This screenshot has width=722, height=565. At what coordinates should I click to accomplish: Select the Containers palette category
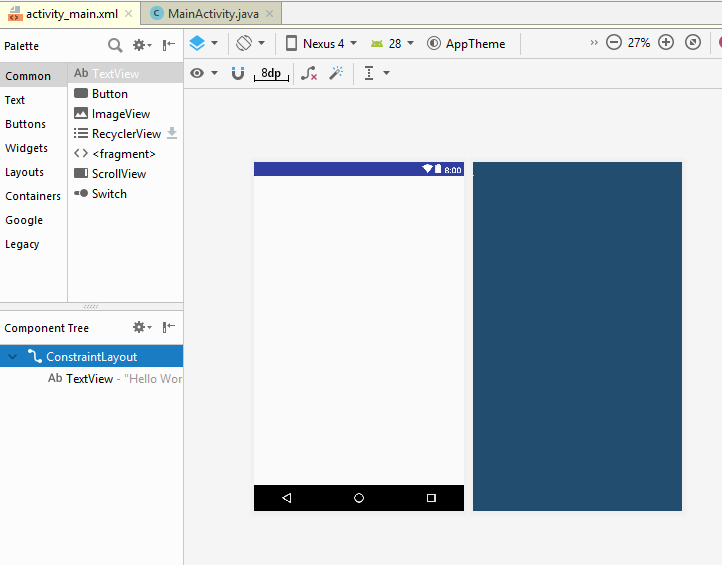tap(33, 196)
